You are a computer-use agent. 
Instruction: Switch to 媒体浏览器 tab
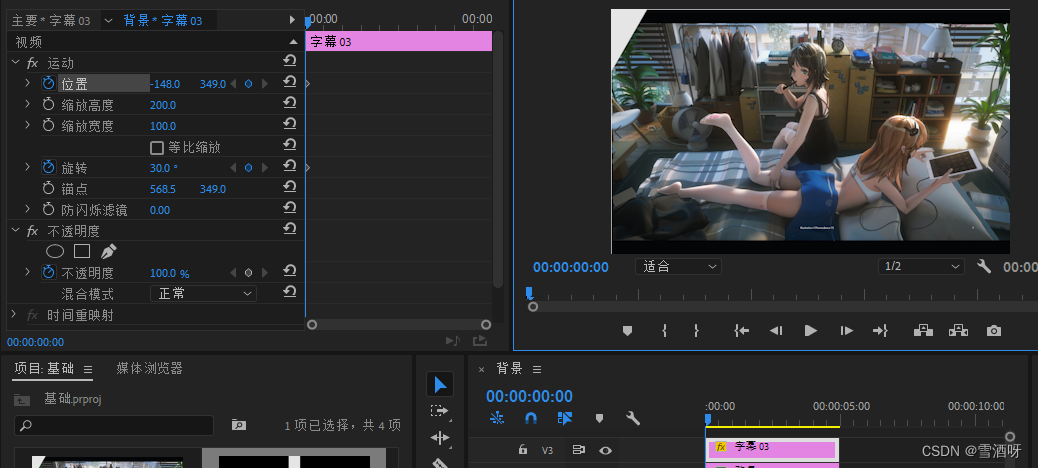(149, 368)
